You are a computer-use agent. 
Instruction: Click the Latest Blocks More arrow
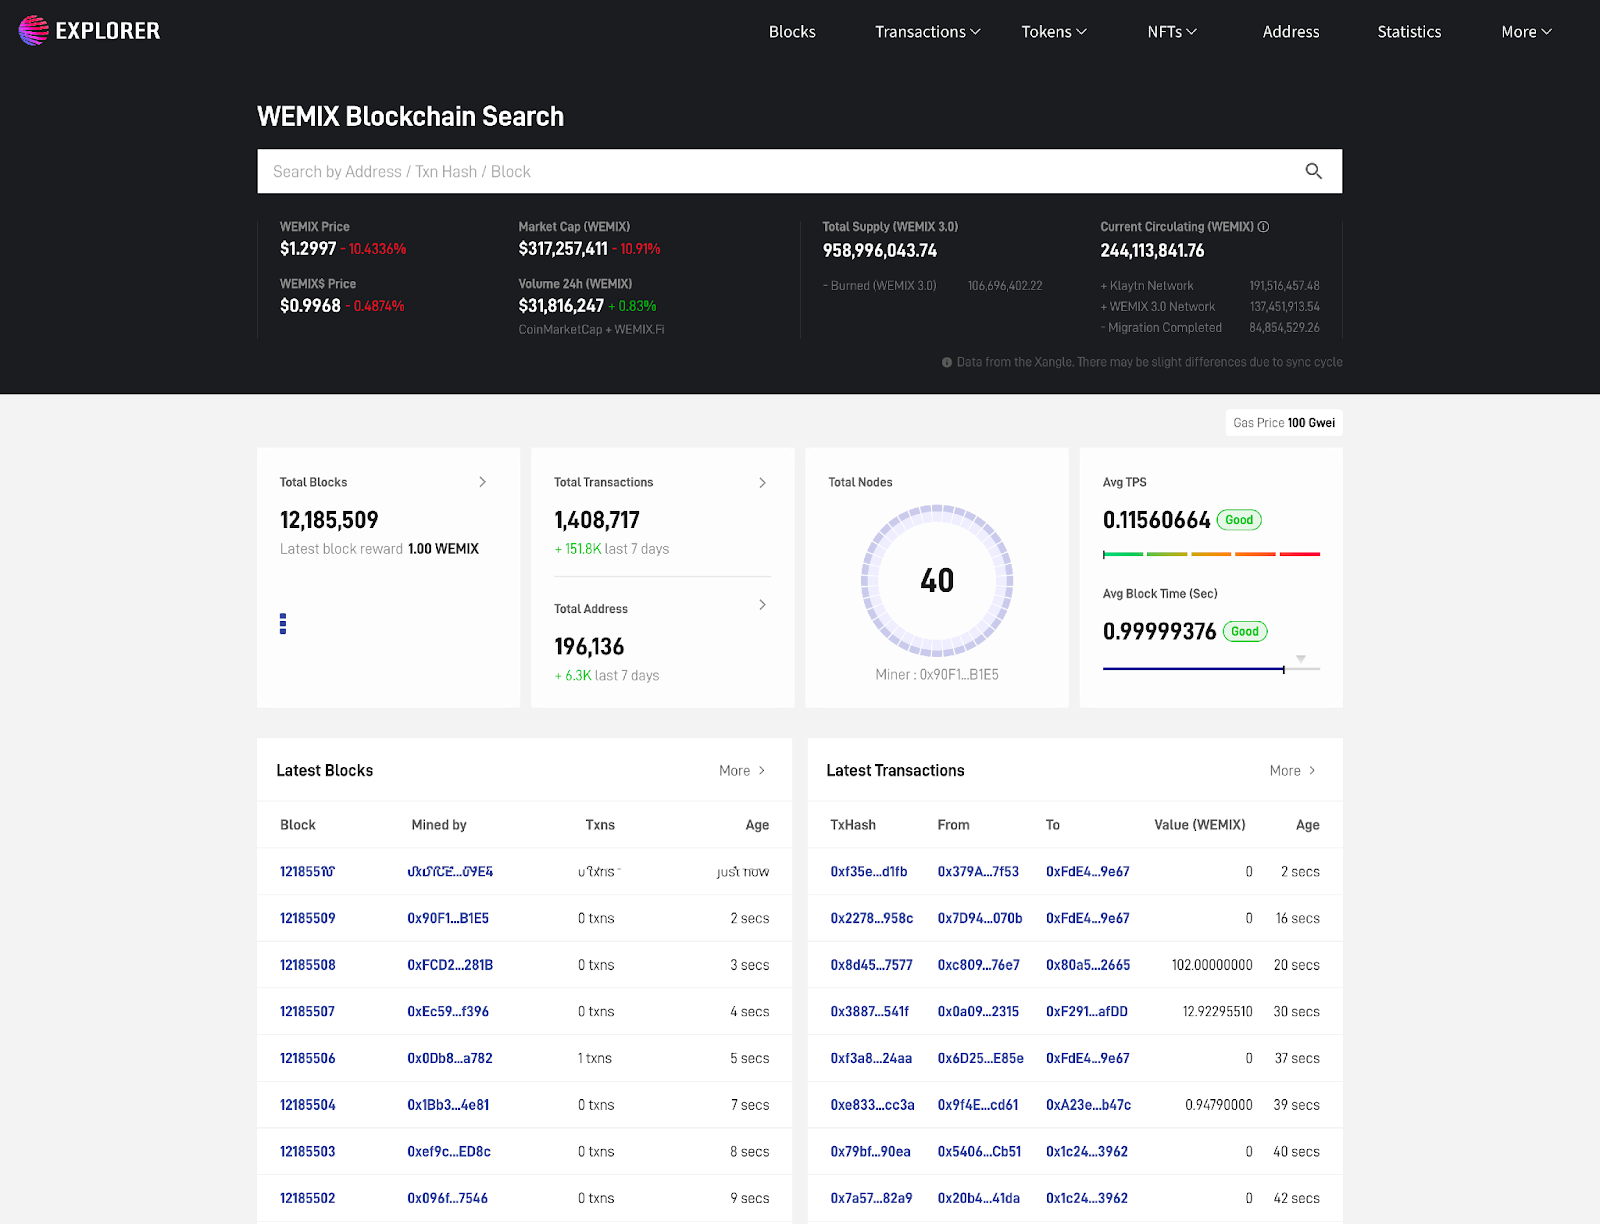(x=762, y=770)
